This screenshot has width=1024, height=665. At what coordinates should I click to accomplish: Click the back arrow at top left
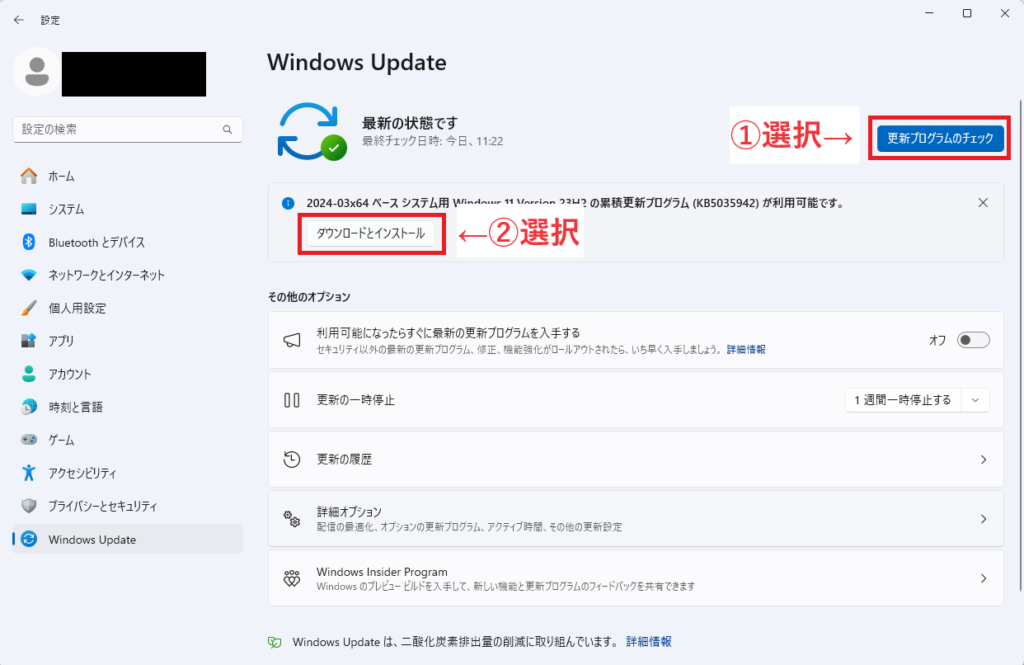(19, 20)
